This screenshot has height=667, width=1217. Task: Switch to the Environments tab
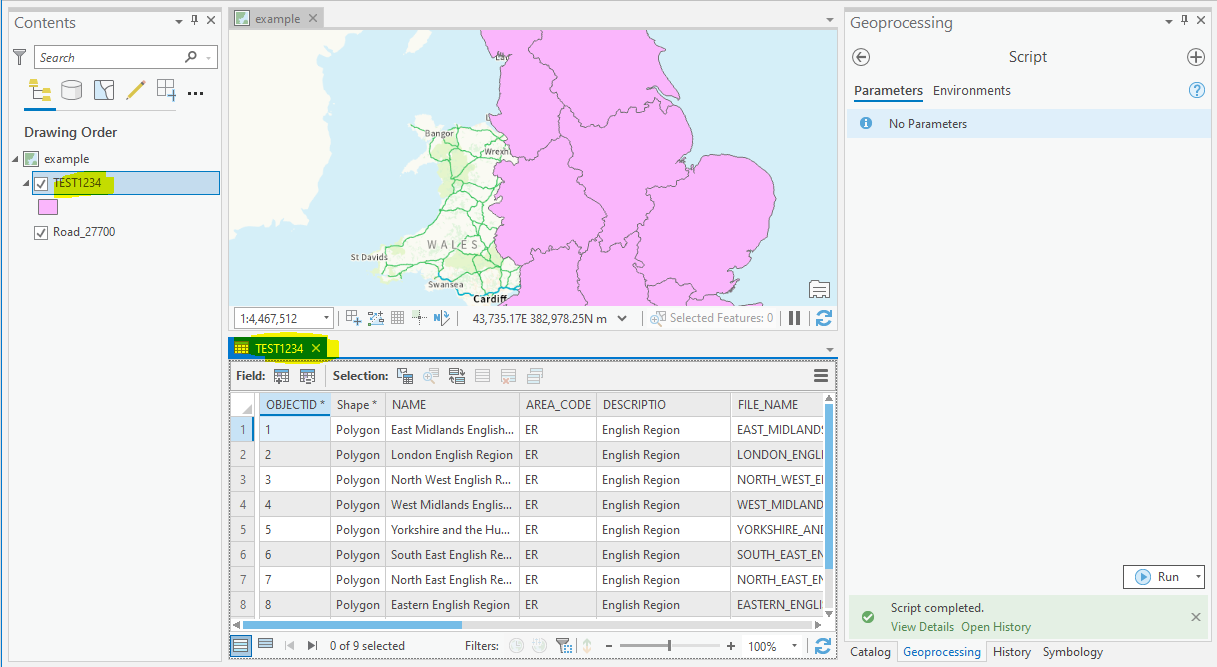(x=971, y=90)
